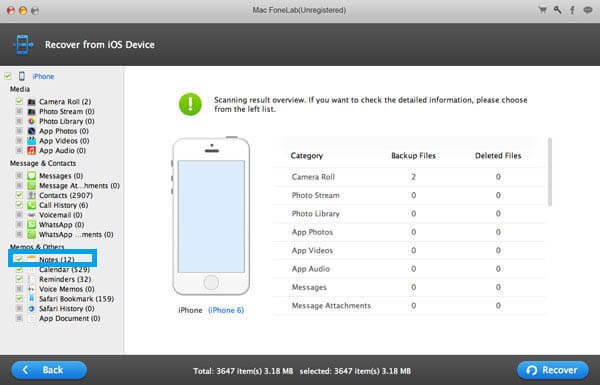The image size is (600, 385).
Task: Click the total items status text
Action: 243,371
